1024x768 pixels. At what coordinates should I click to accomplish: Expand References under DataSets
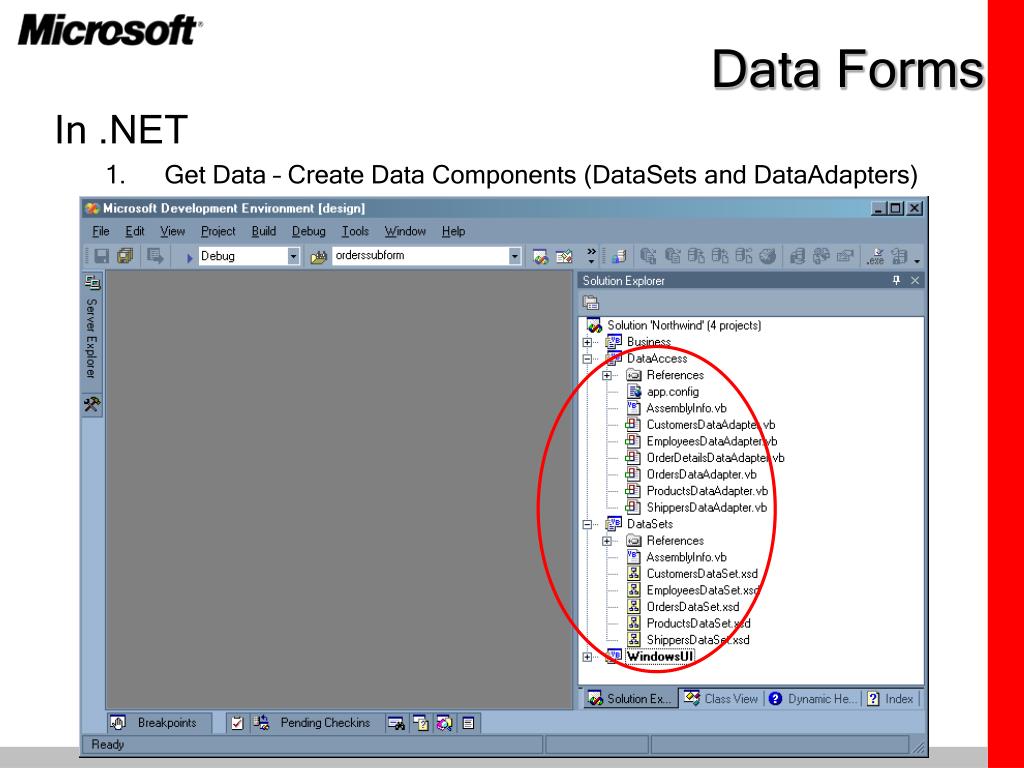tap(607, 541)
